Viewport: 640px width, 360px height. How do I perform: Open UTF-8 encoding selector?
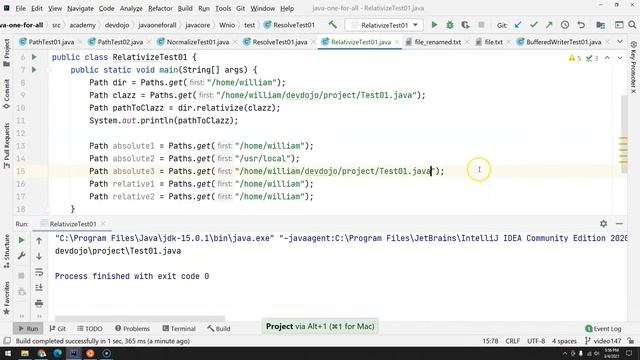click(536, 341)
